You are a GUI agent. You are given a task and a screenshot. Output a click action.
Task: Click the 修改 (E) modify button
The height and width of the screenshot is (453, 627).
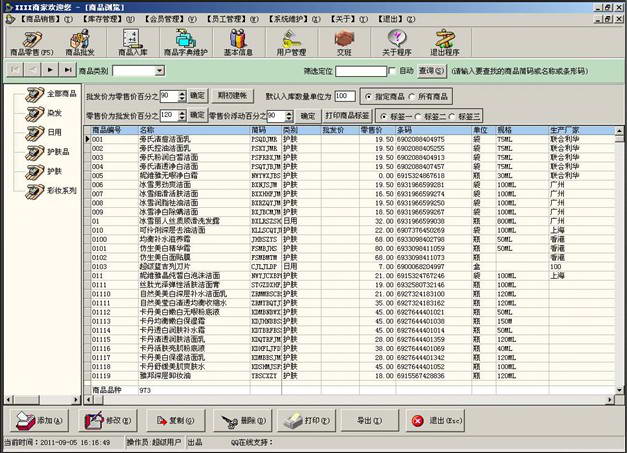click(107, 421)
